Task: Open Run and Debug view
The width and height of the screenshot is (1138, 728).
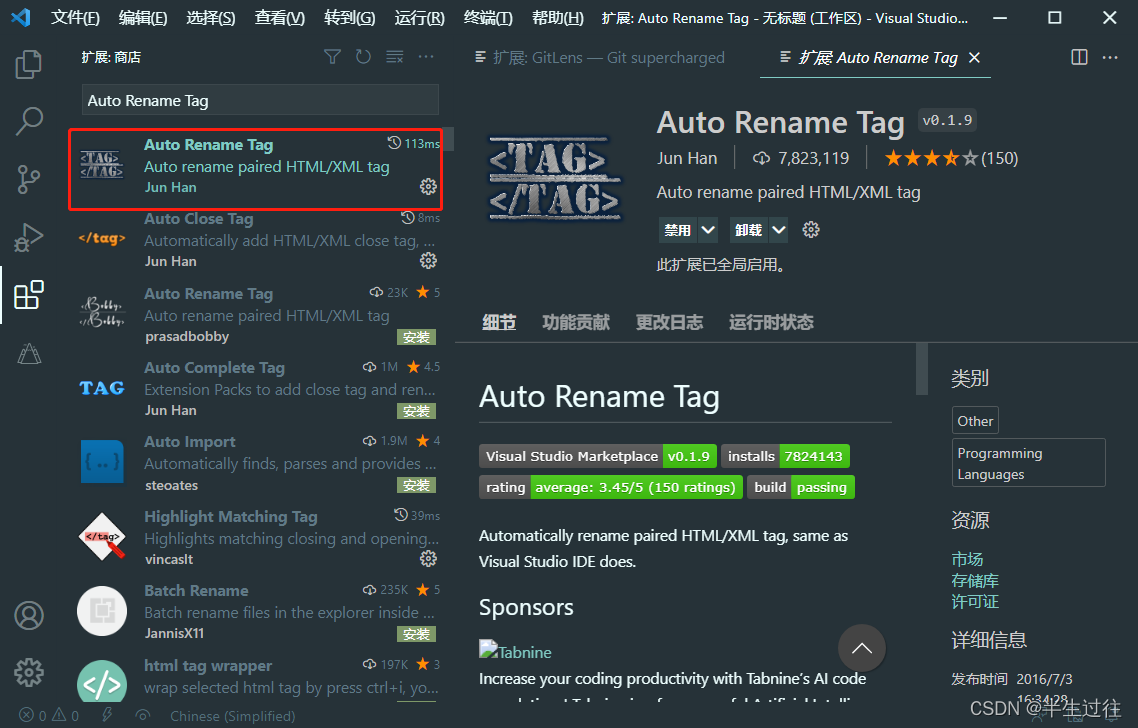Action: click(28, 237)
